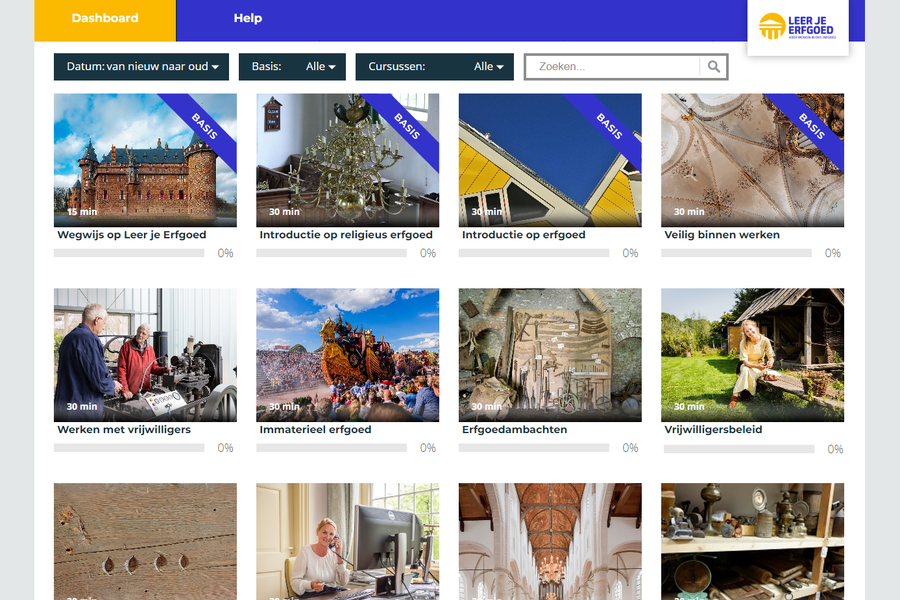The height and width of the screenshot is (600, 900).
Task: Open the antique shelves thumbnail
Action: (x=752, y=541)
